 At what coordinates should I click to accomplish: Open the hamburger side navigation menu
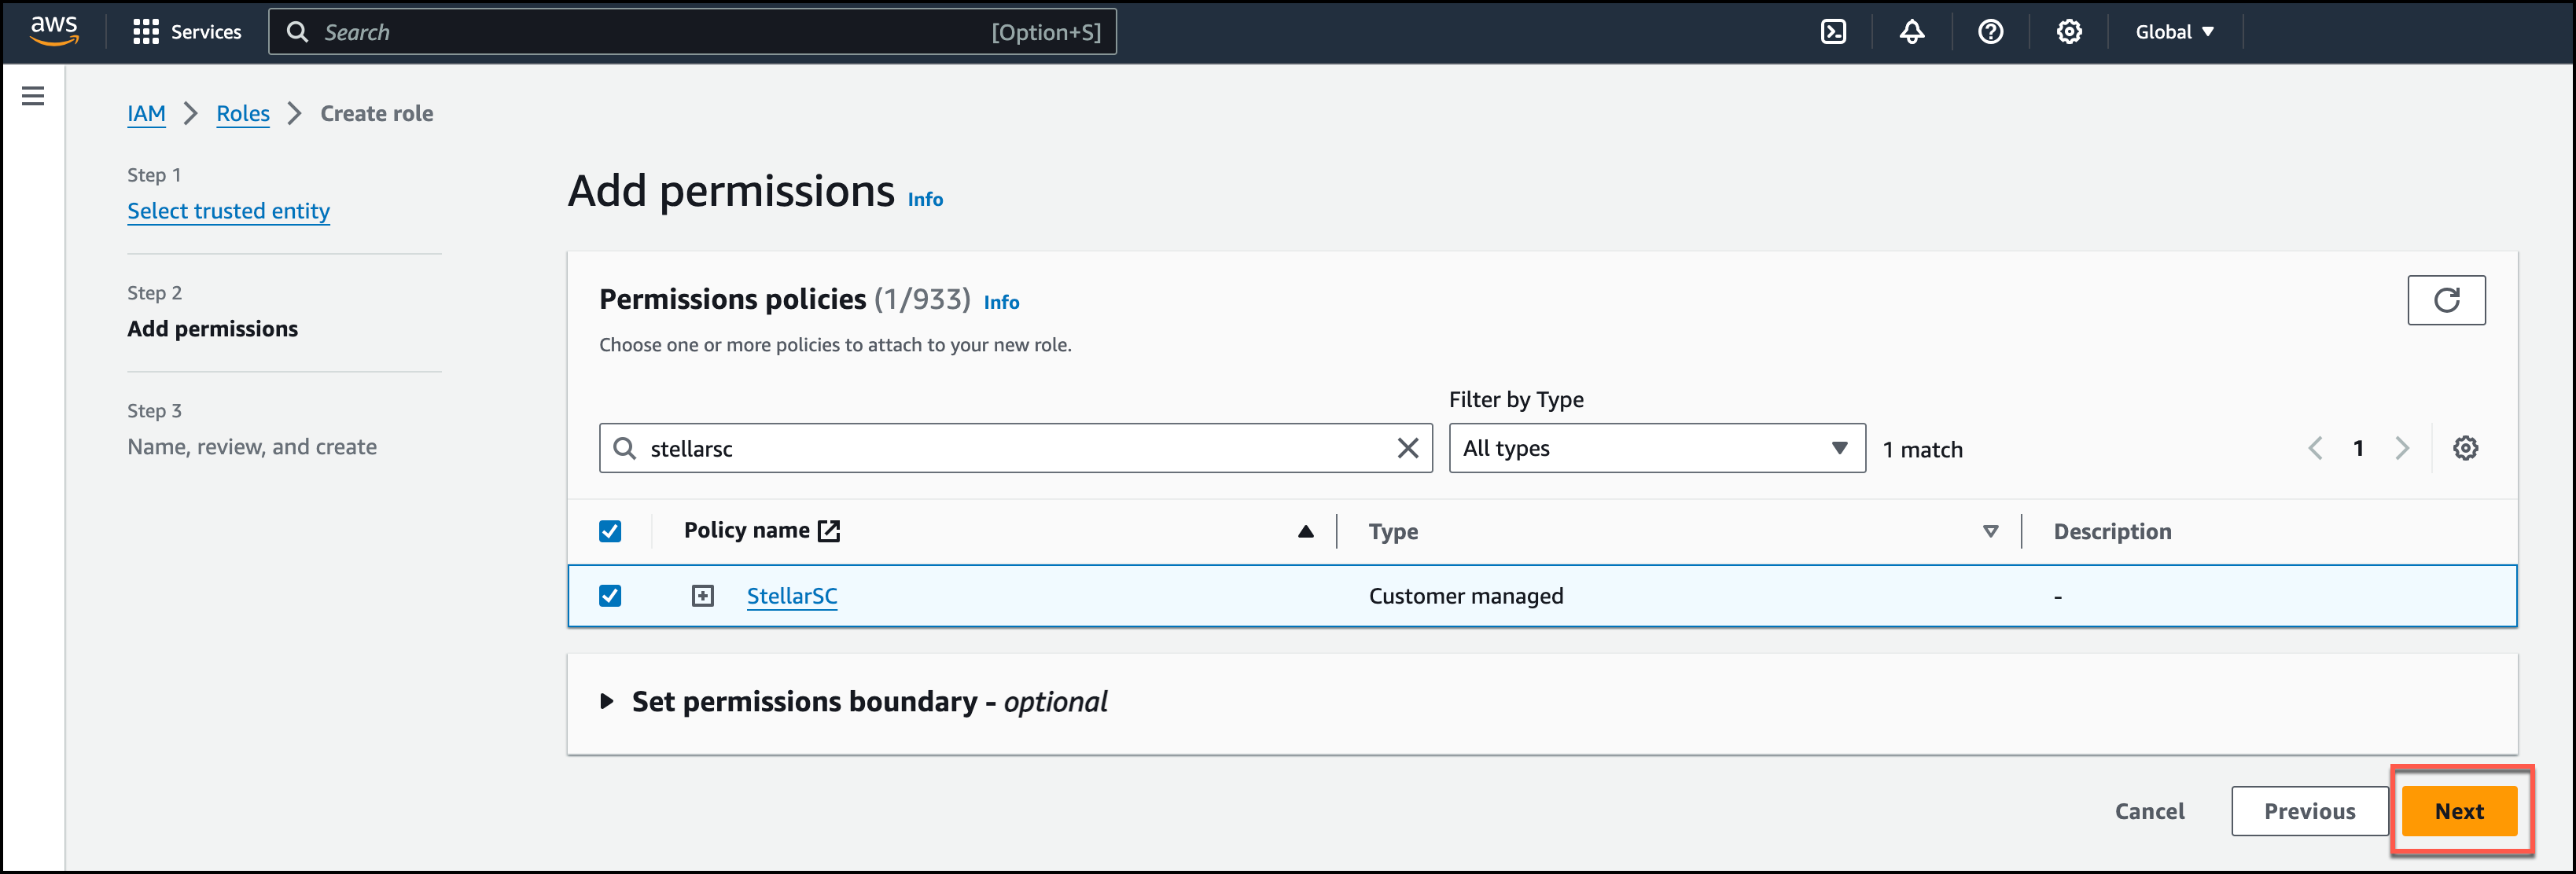pos(33,96)
